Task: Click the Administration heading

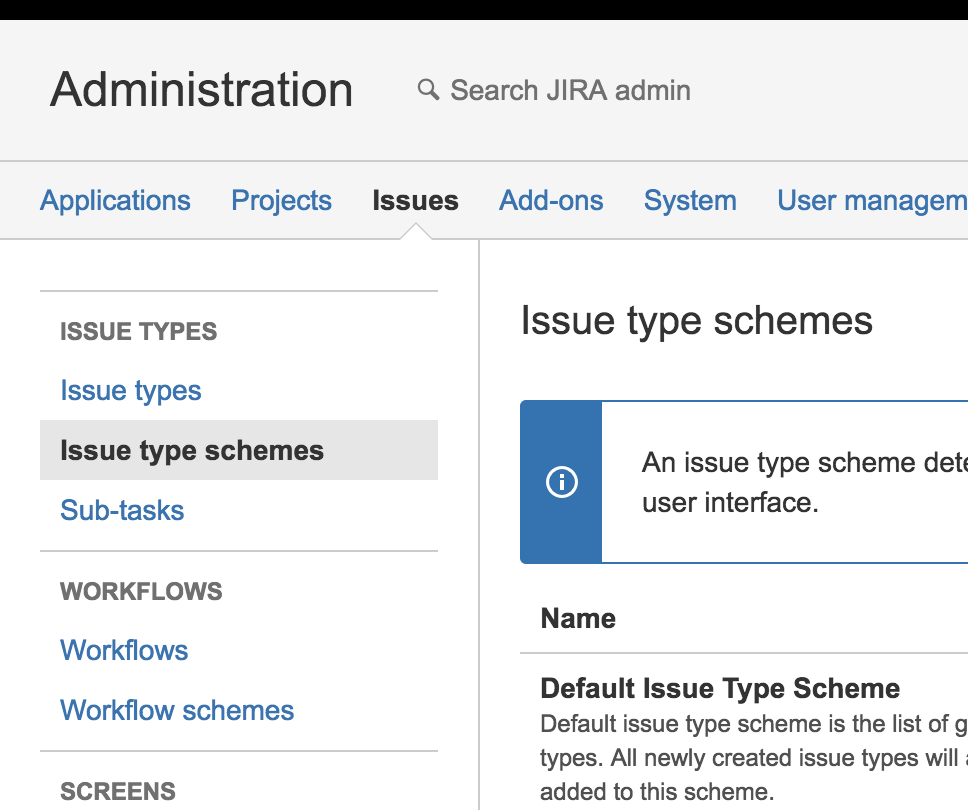Action: click(201, 89)
